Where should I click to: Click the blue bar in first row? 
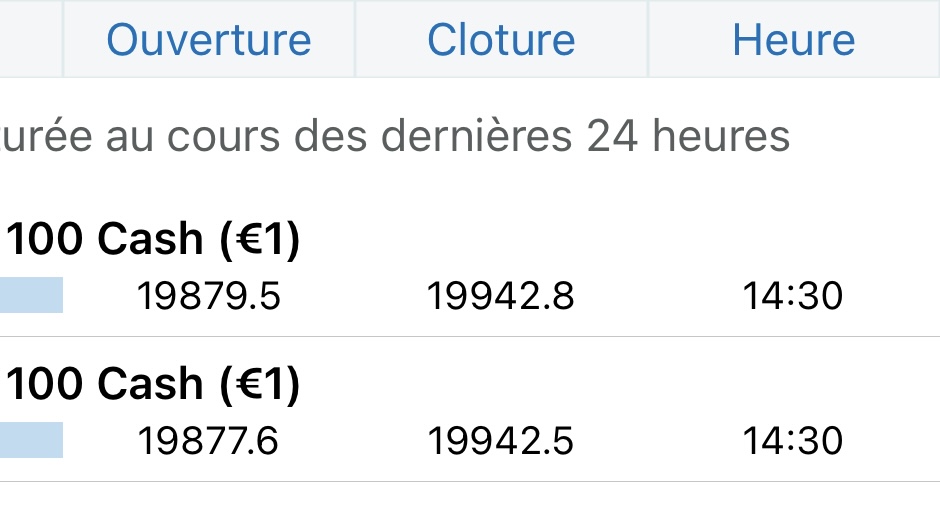click(x=31, y=296)
